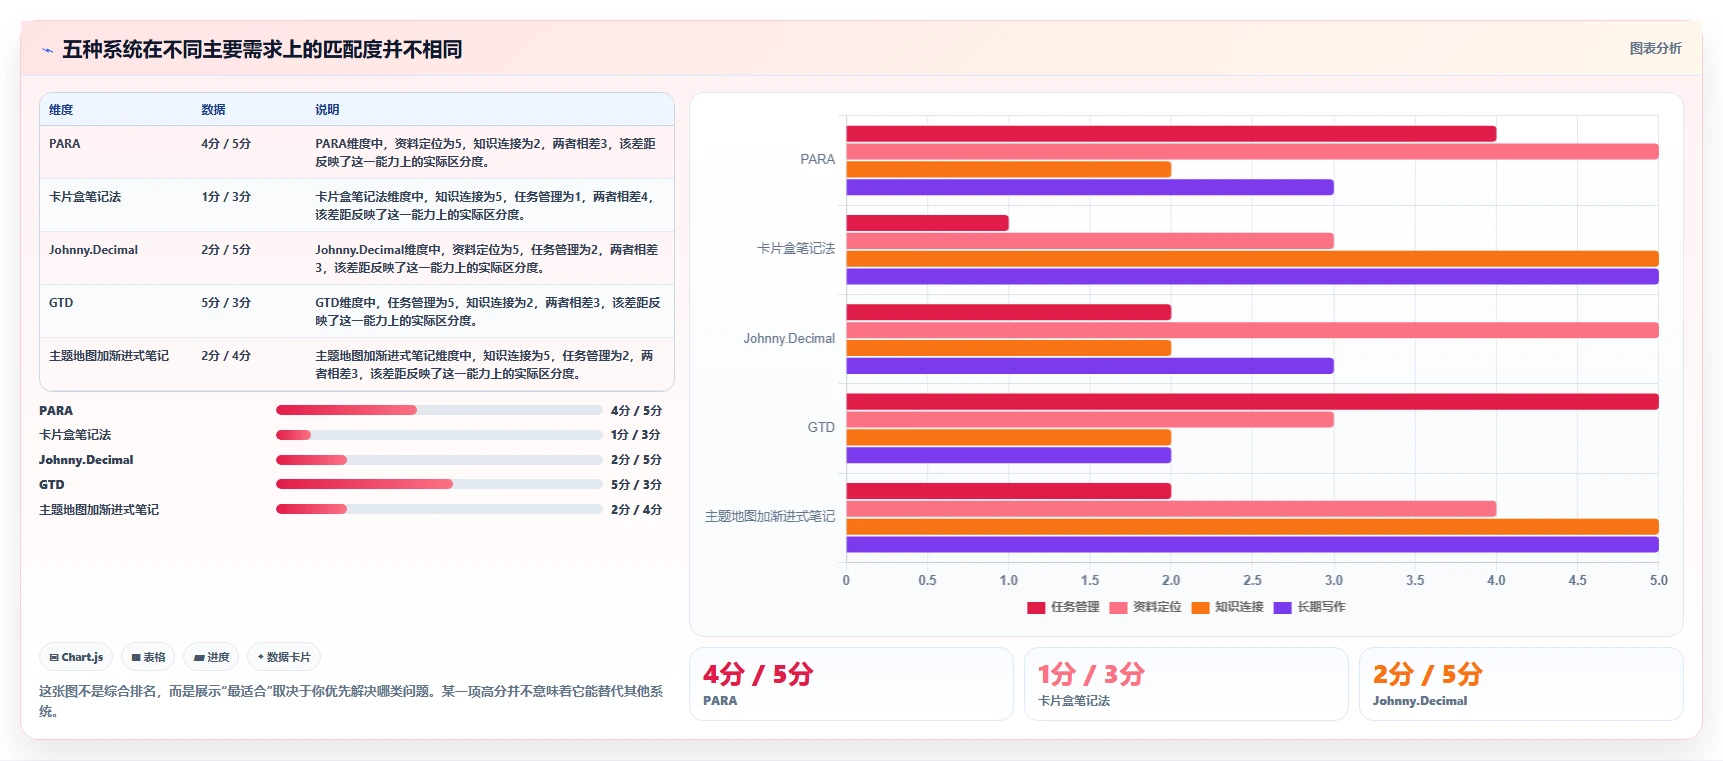This screenshot has width=1723, height=761.
Task: Toggle the 资料定位 legend item
Action: click(1145, 607)
